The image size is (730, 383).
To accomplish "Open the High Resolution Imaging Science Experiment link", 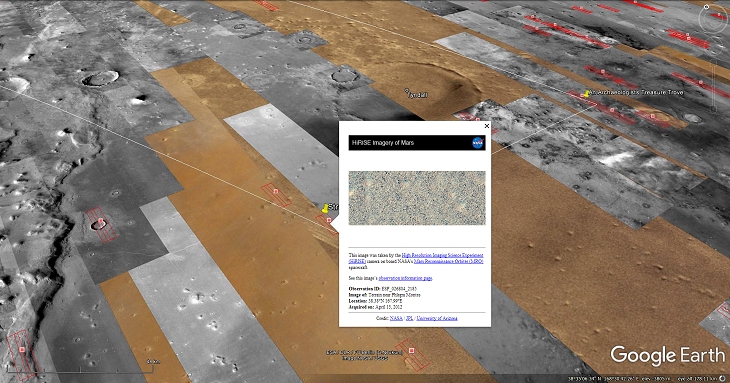I will pos(442,255).
